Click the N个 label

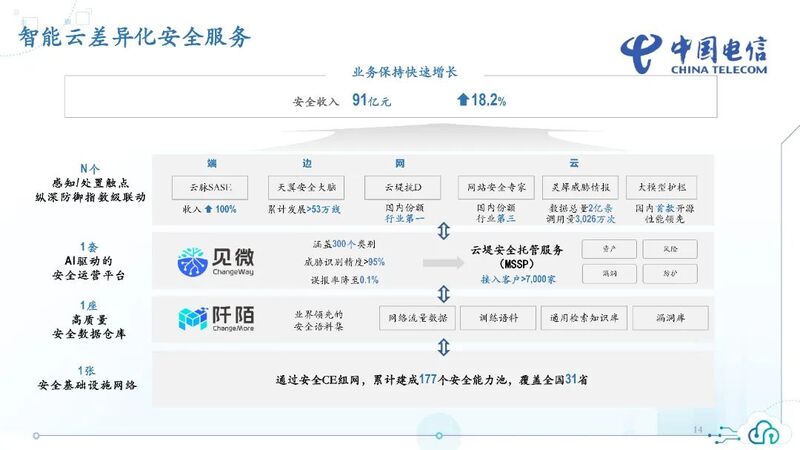pyautogui.click(x=90, y=169)
